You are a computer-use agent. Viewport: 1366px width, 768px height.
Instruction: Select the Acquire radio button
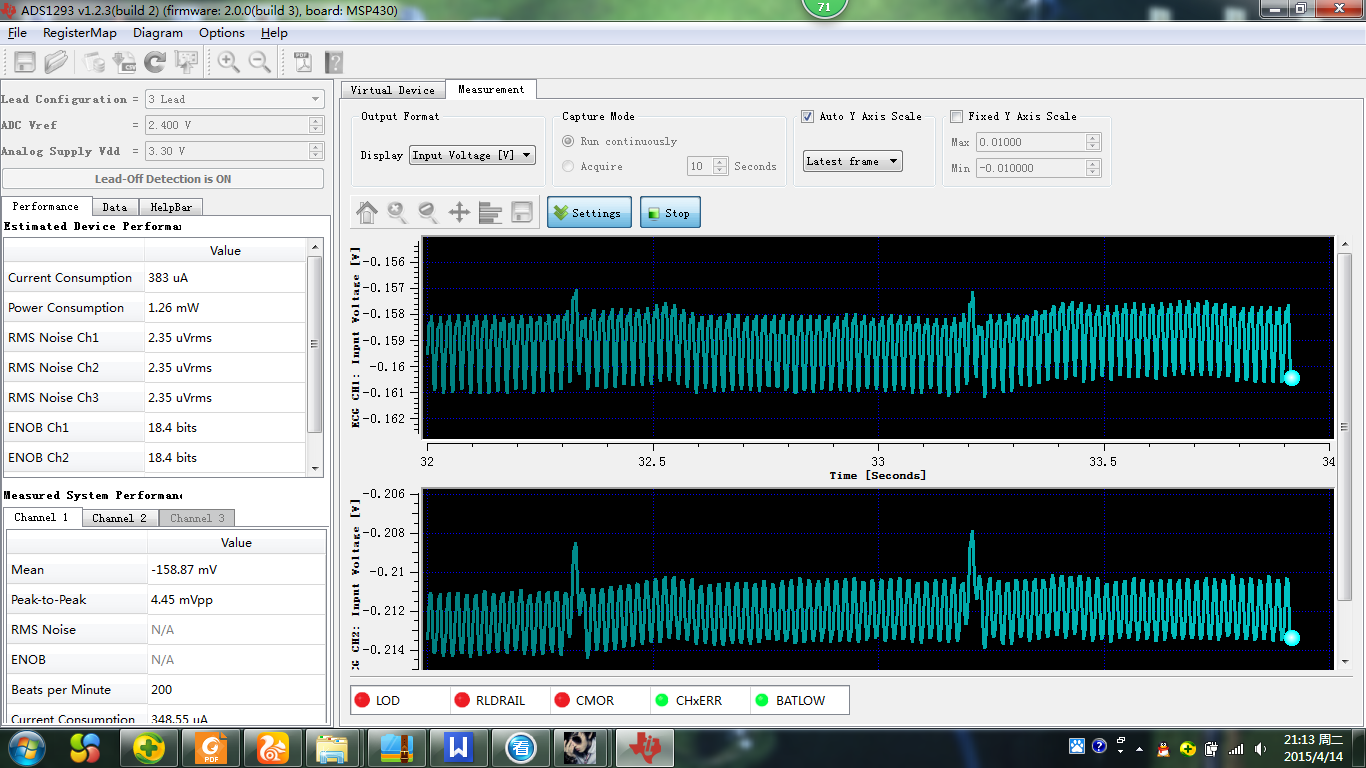tap(568, 167)
